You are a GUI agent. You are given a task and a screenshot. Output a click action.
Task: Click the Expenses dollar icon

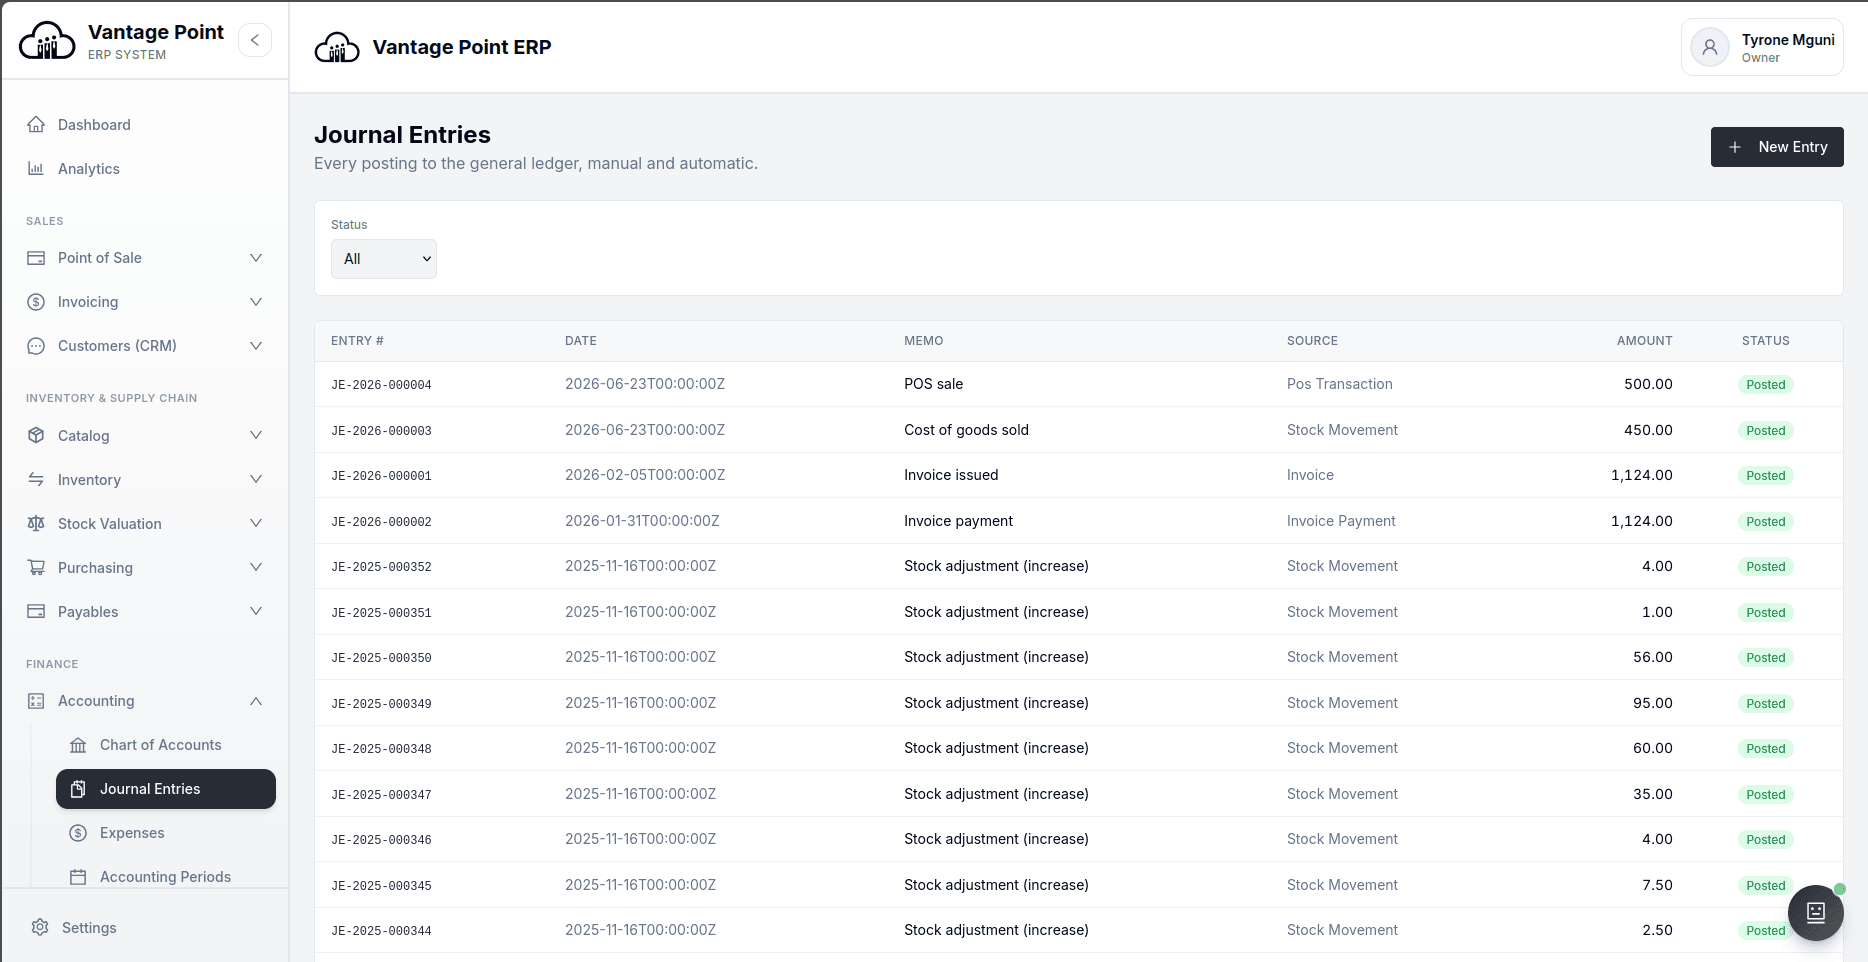coord(78,833)
